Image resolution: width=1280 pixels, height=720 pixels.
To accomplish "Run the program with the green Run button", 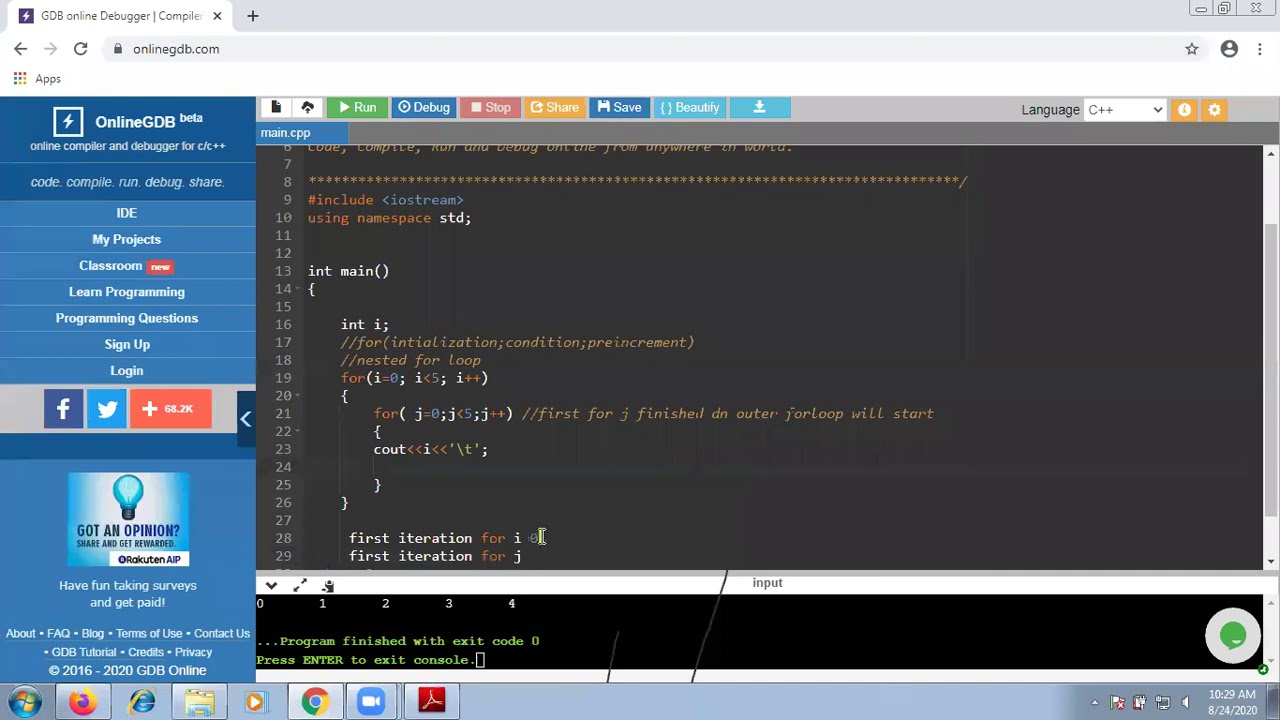I will [x=357, y=107].
